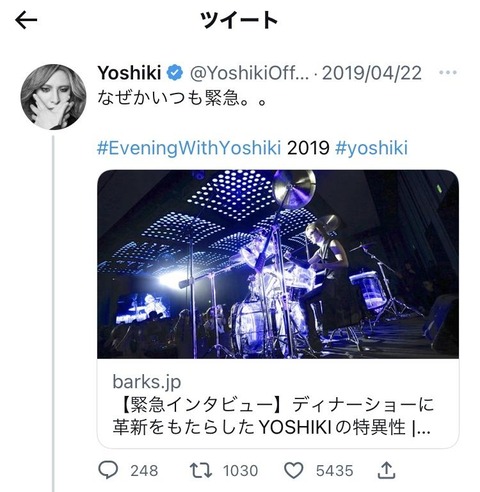Click the 2019/04/22 tweet date

tap(372, 73)
